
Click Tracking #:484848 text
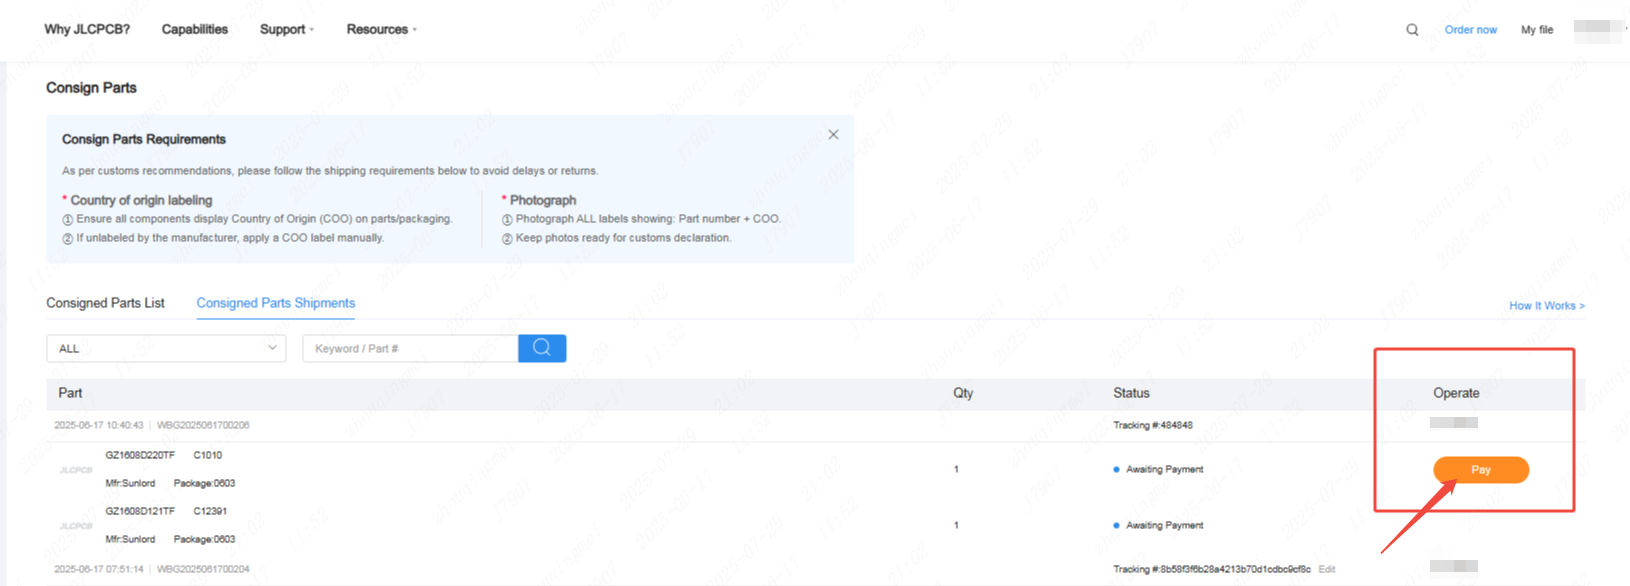[x=1153, y=425]
